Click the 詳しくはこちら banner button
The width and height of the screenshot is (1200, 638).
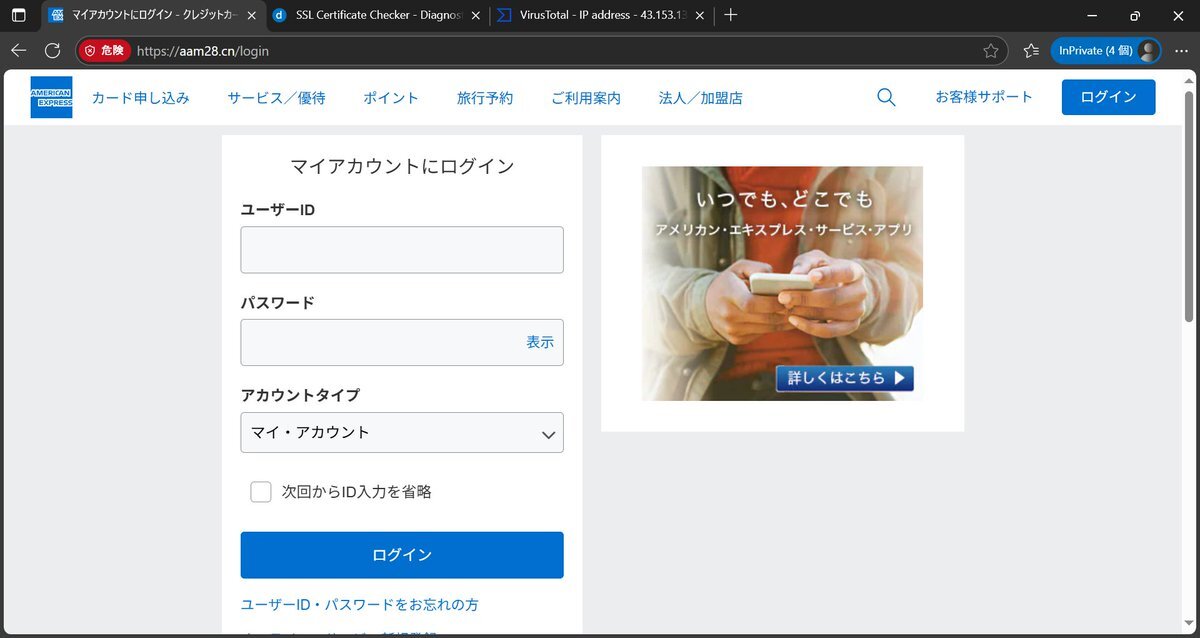[845, 378]
